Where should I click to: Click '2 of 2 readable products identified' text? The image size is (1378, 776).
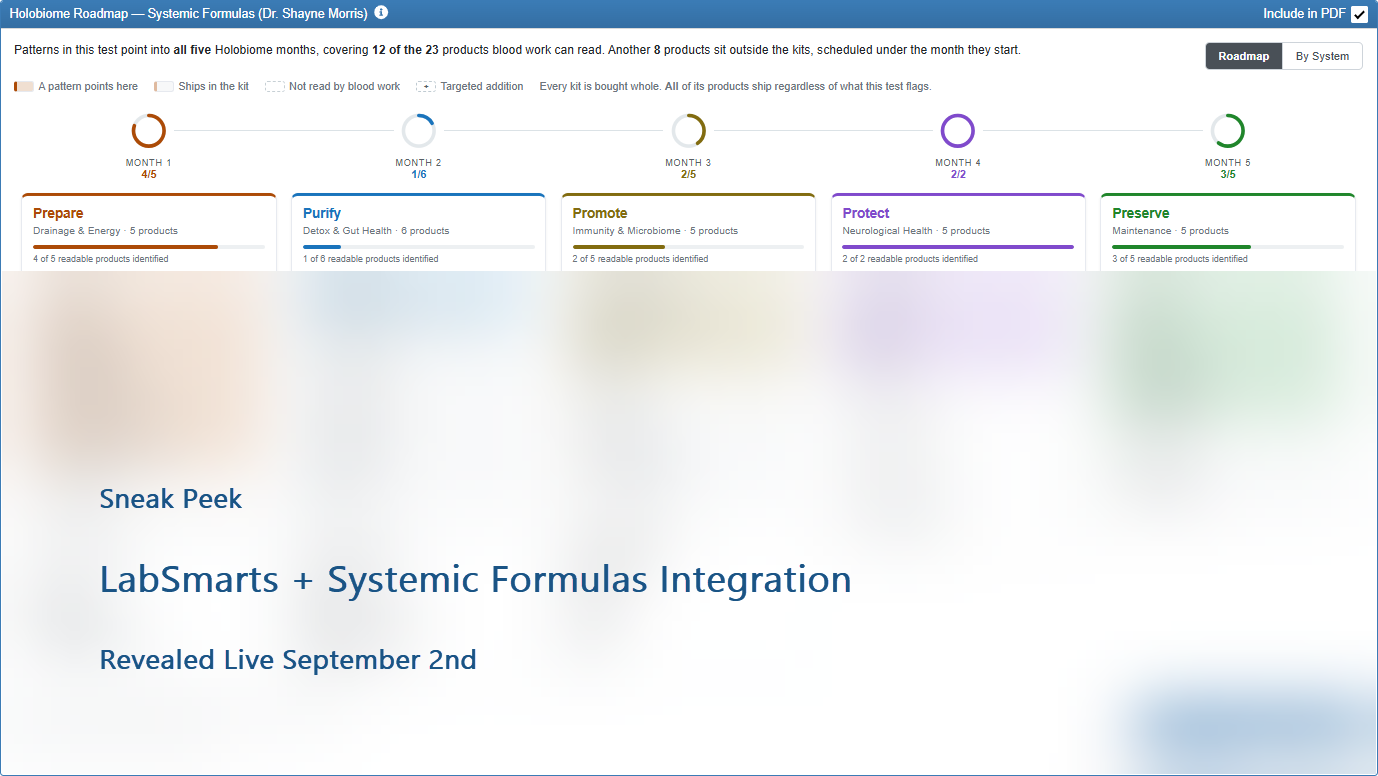coord(911,259)
